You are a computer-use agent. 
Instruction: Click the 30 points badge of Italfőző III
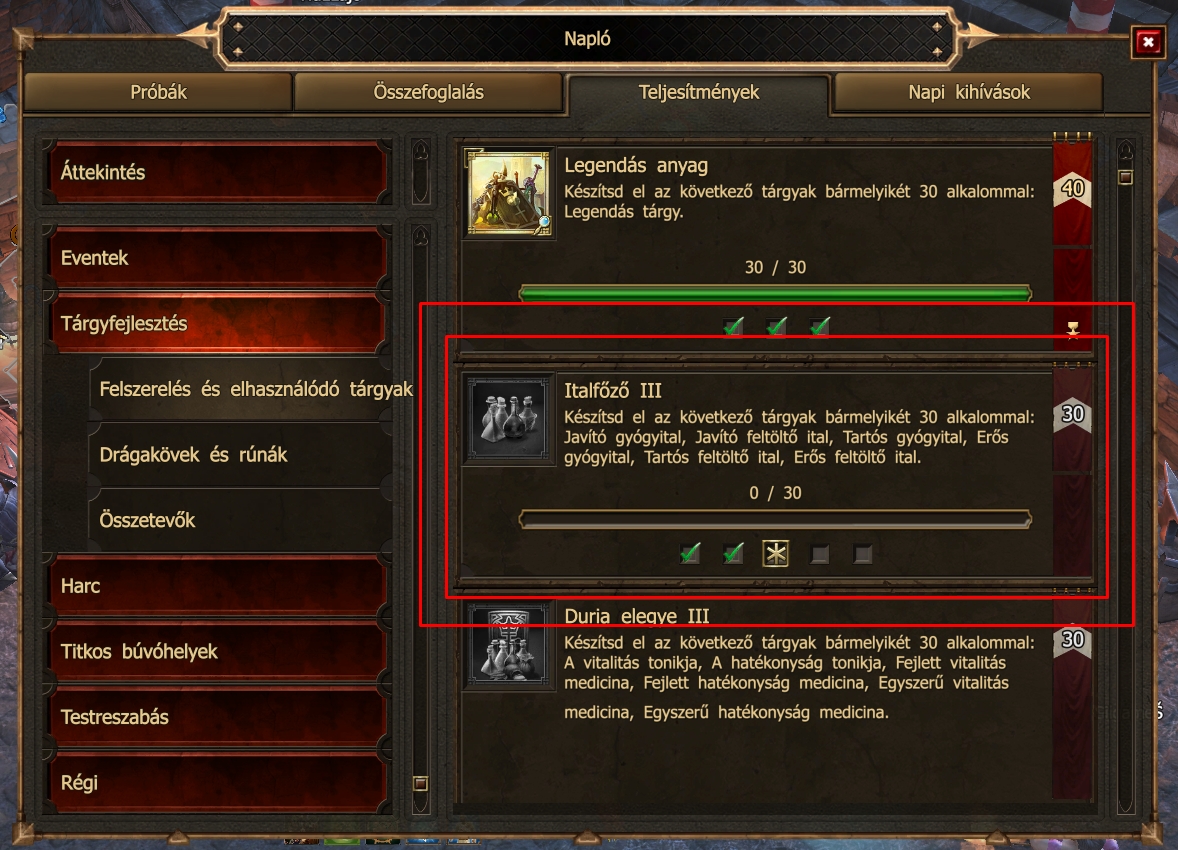[1072, 413]
